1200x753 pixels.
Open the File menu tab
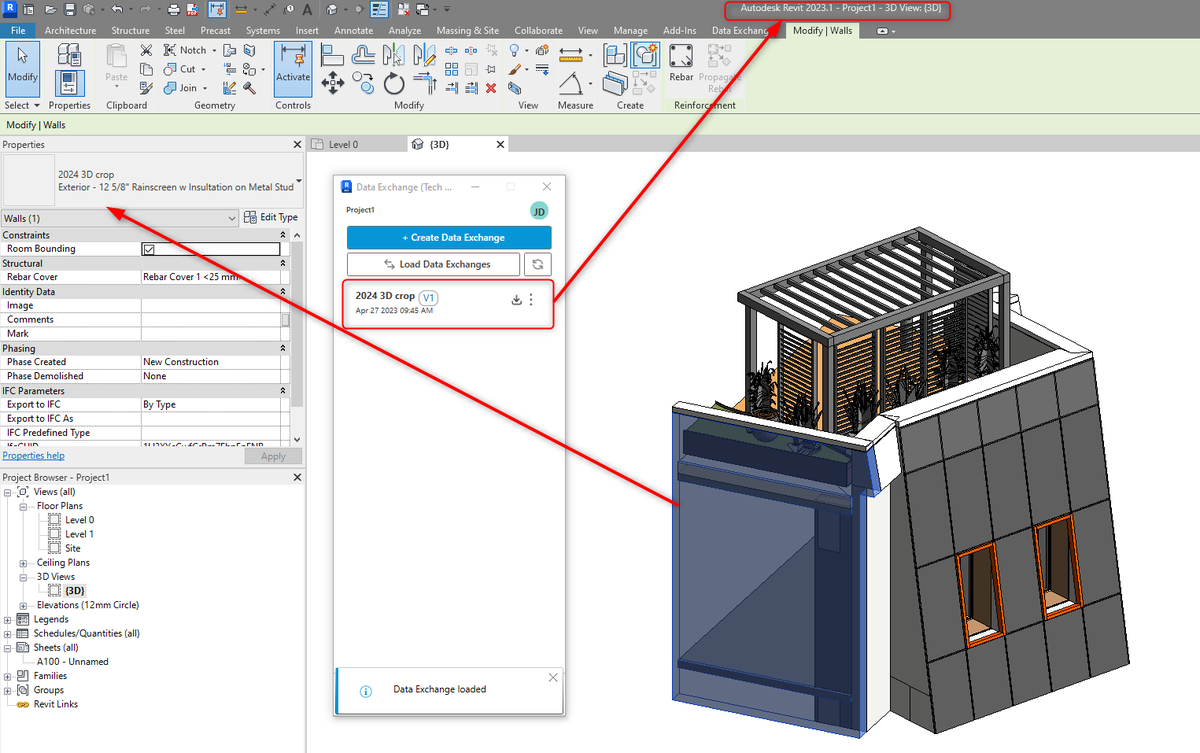pos(17,31)
